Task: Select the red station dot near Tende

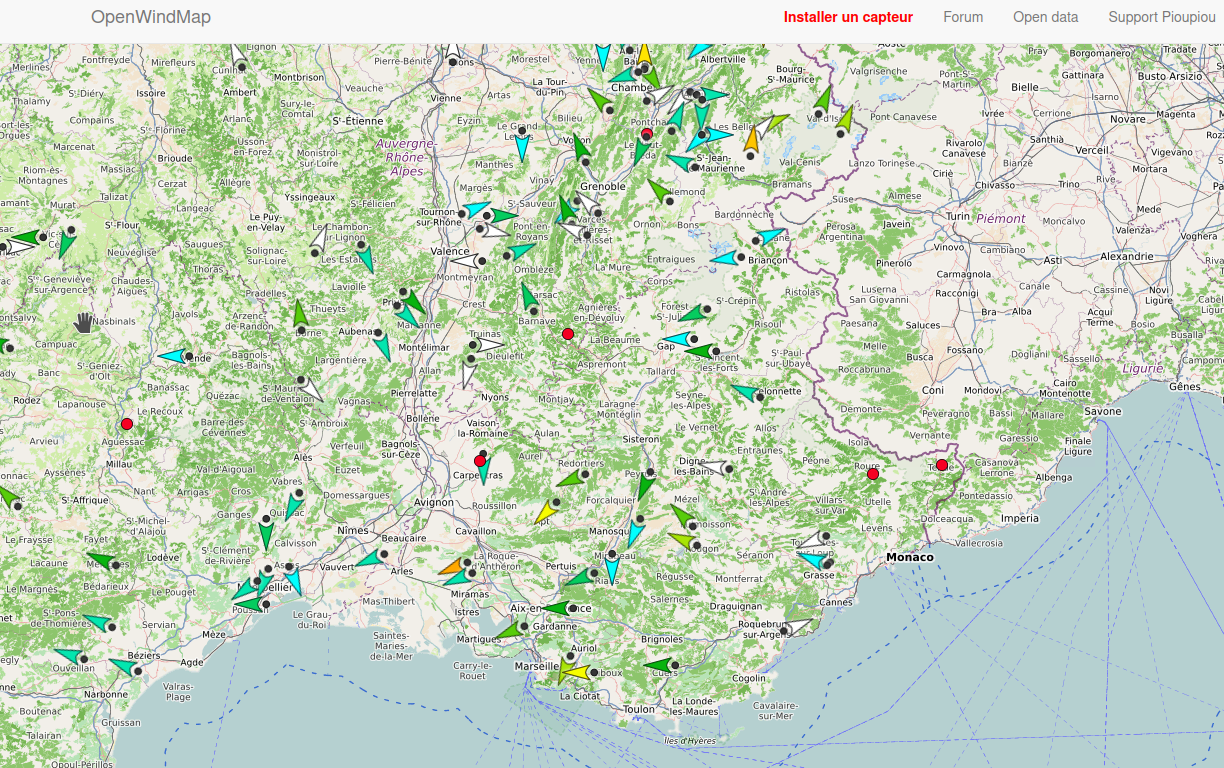Action: (x=942, y=465)
